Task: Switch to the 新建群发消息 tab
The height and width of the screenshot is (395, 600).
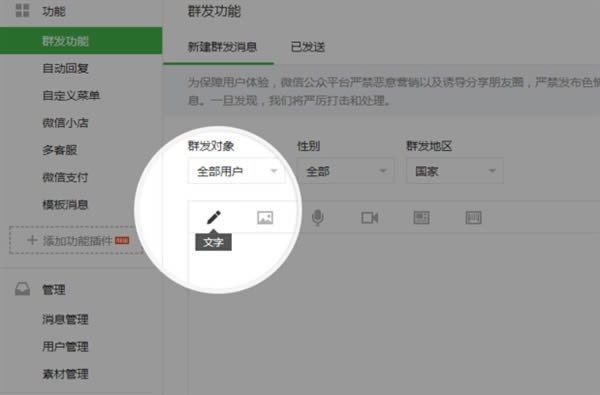Action: tap(222, 47)
